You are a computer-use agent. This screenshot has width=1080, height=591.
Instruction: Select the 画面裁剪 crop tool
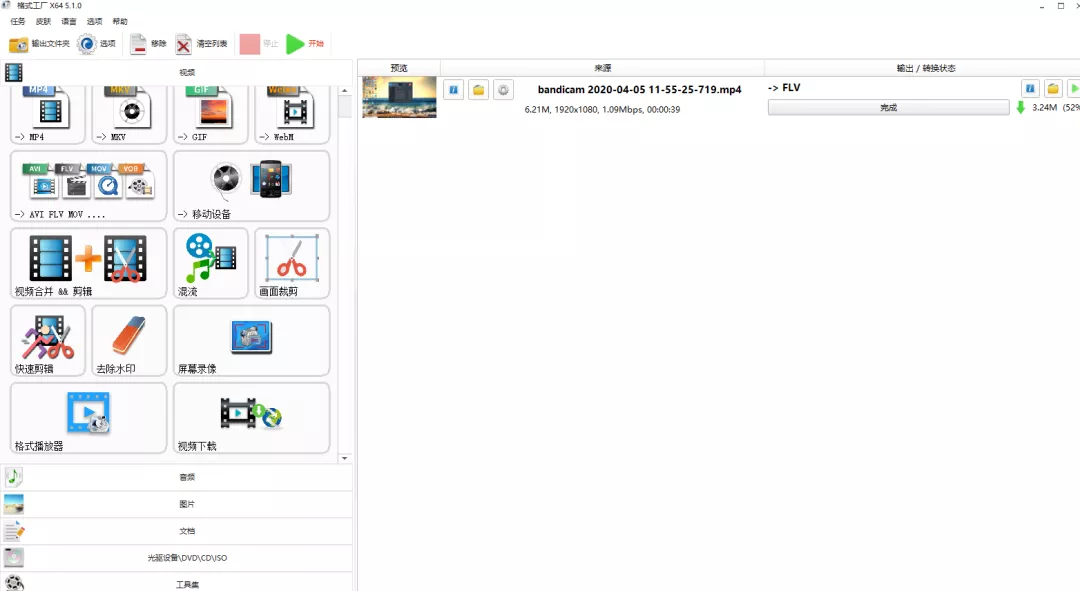click(292, 264)
